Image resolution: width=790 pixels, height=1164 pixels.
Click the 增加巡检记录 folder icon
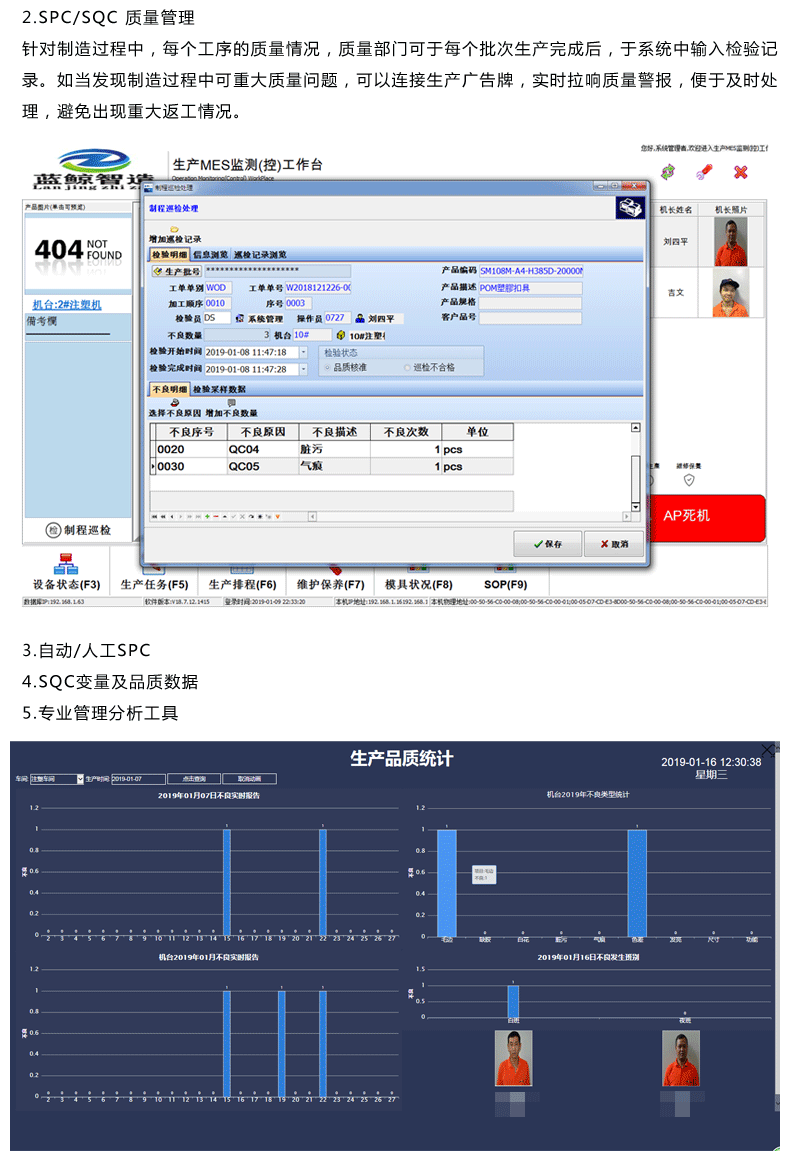(x=174, y=229)
